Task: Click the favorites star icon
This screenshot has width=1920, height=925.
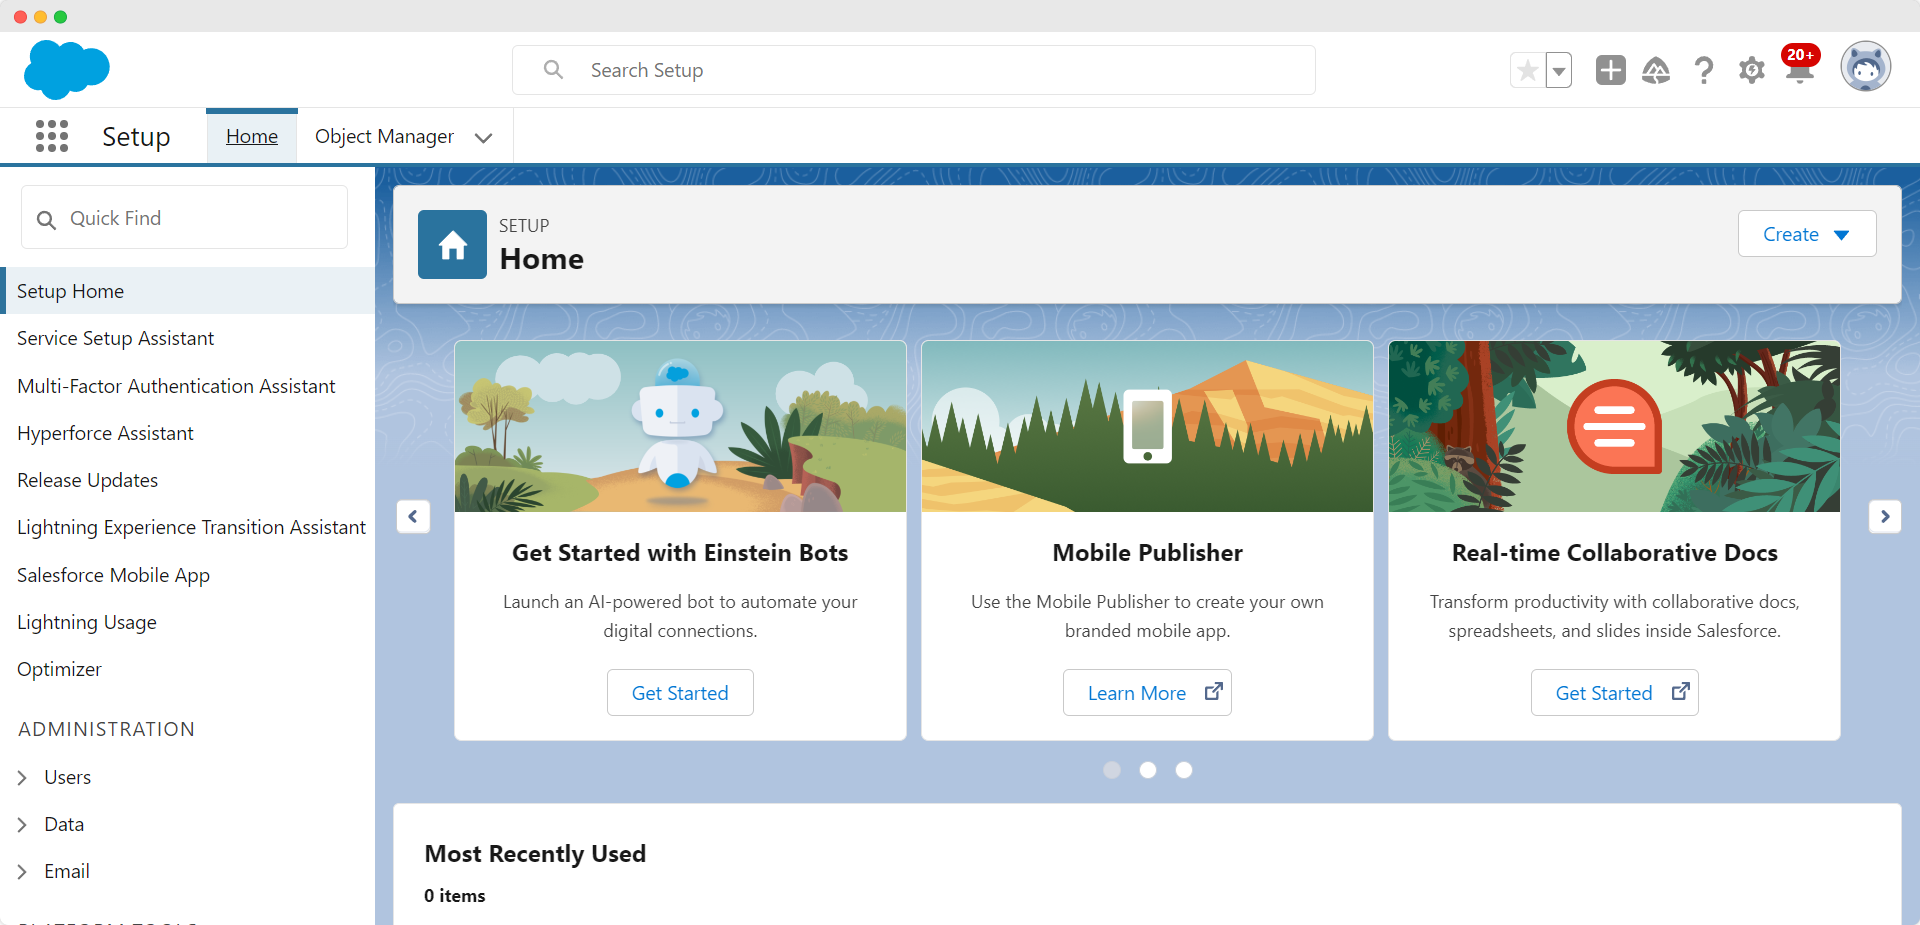Action: (1527, 70)
